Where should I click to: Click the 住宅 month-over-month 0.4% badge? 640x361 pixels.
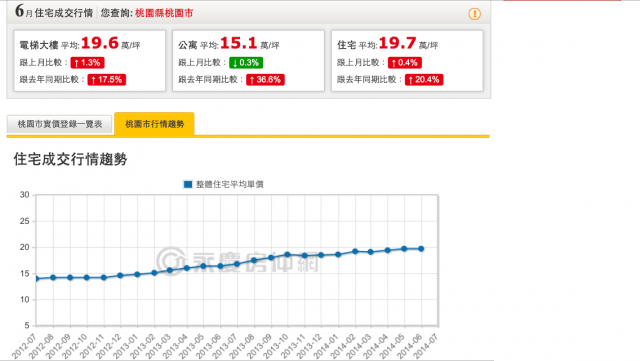tap(404, 62)
